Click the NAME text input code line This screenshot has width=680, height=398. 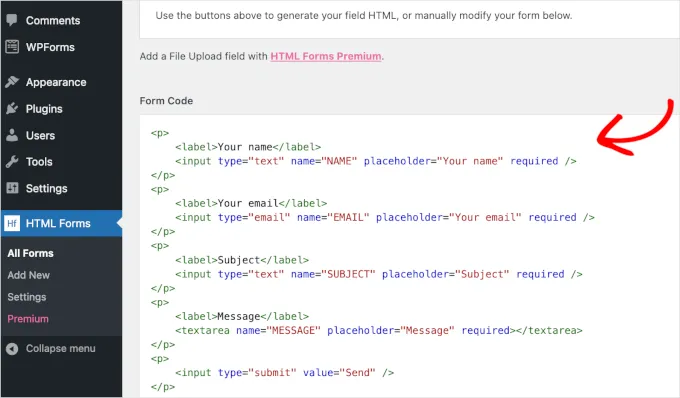point(376,161)
